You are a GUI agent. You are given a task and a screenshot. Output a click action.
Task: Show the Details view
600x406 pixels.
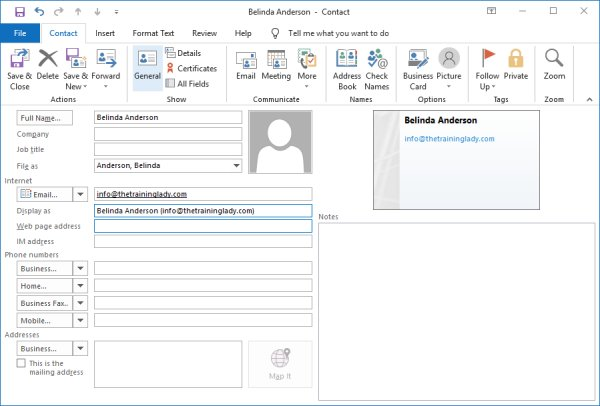[x=183, y=53]
